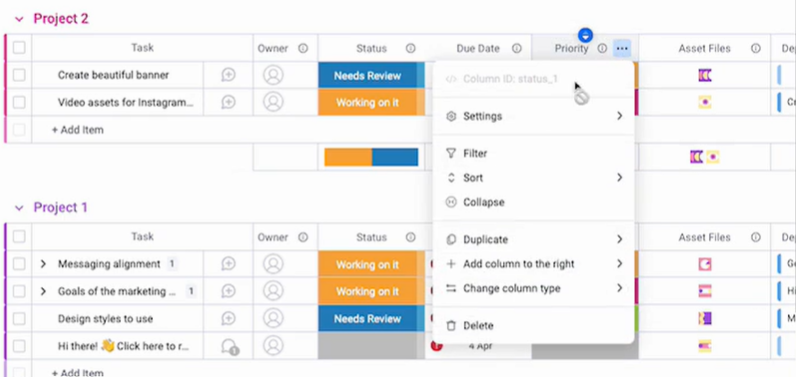The height and width of the screenshot is (377, 796).
Task: Open conversation bubble for Create beautiful banner
Action: coord(228,75)
